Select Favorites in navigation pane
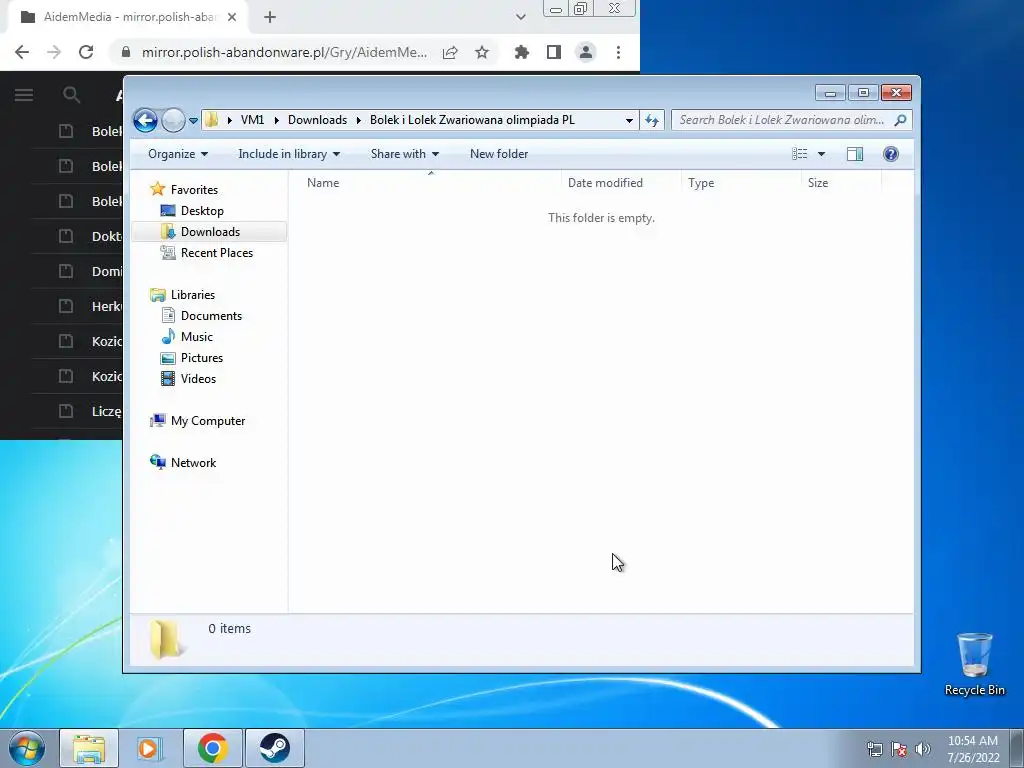Screen dimensions: 1024x768 point(194,189)
